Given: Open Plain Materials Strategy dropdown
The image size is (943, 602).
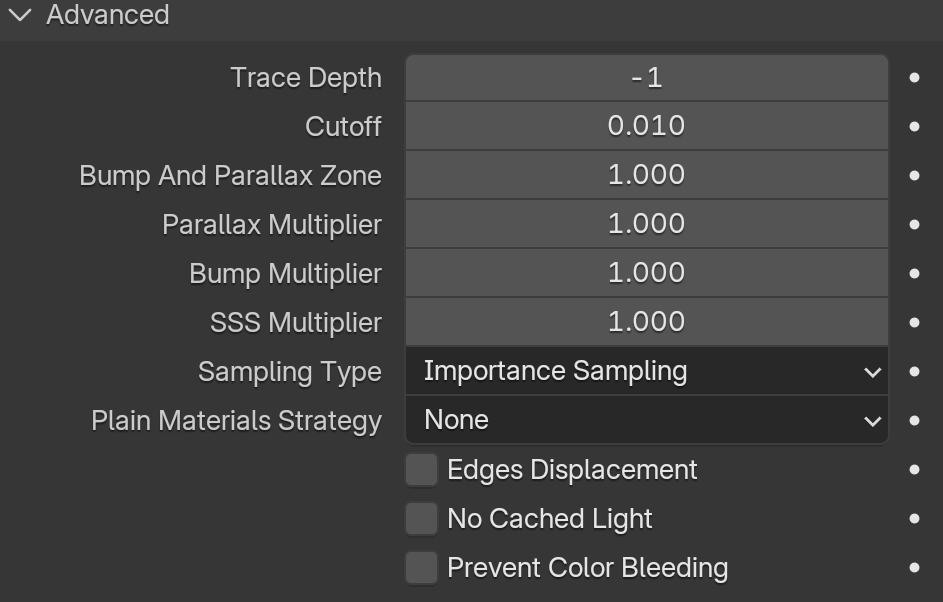Looking at the screenshot, I should click(647, 420).
